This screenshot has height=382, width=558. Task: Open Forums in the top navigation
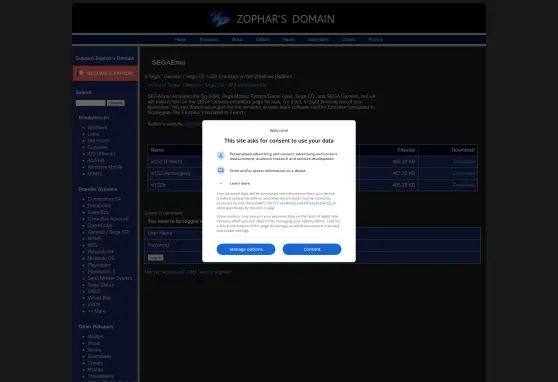point(376,40)
